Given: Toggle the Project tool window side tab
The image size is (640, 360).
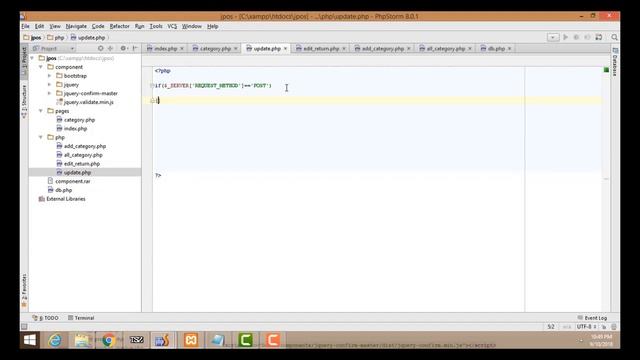Looking at the screenshot, I should 24,60.
